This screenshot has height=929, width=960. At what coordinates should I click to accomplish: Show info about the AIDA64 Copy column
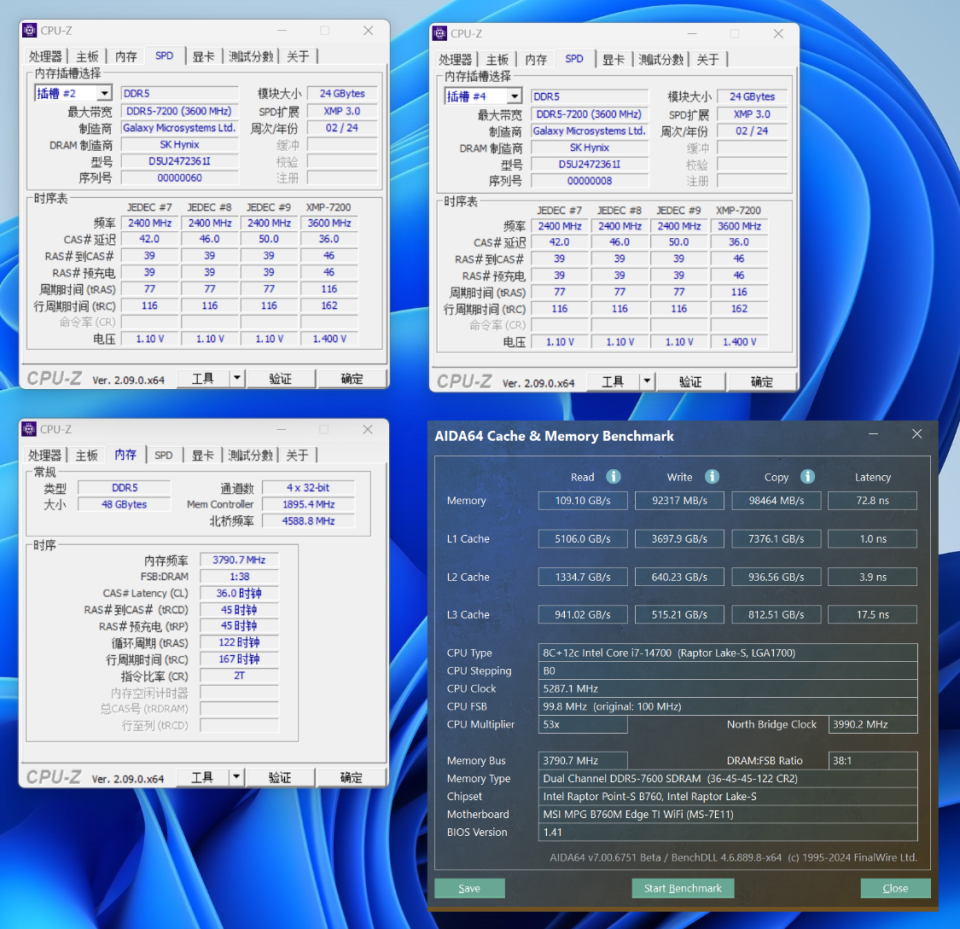808,476
